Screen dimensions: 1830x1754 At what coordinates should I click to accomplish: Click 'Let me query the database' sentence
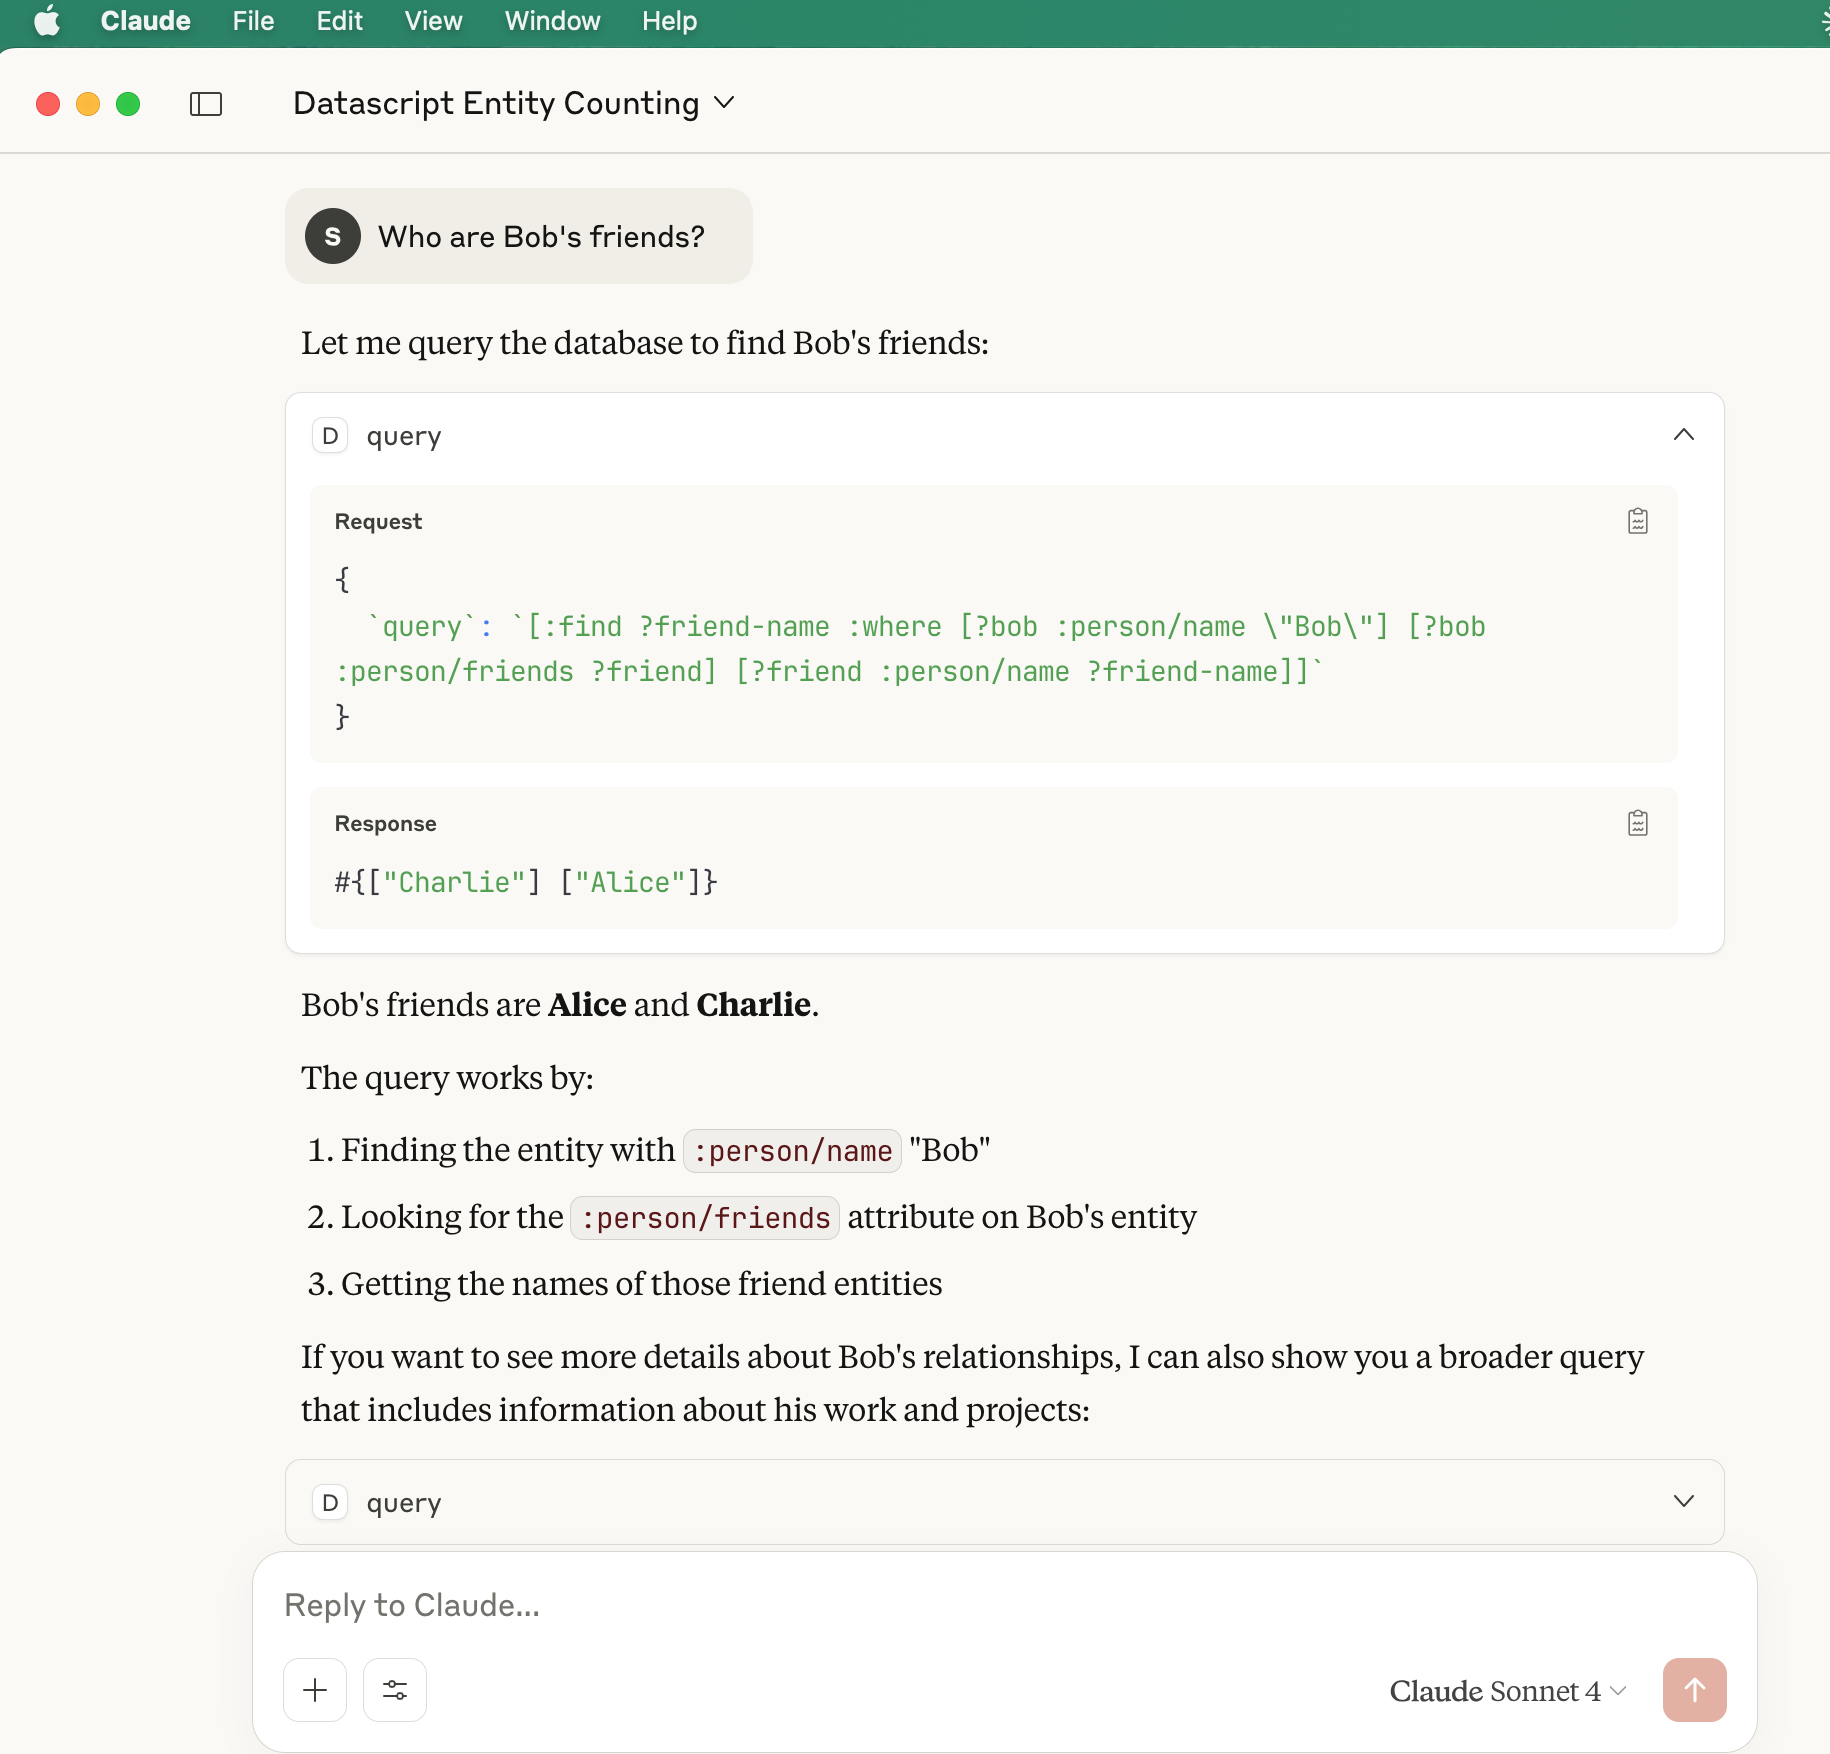(x=645, y=343)
